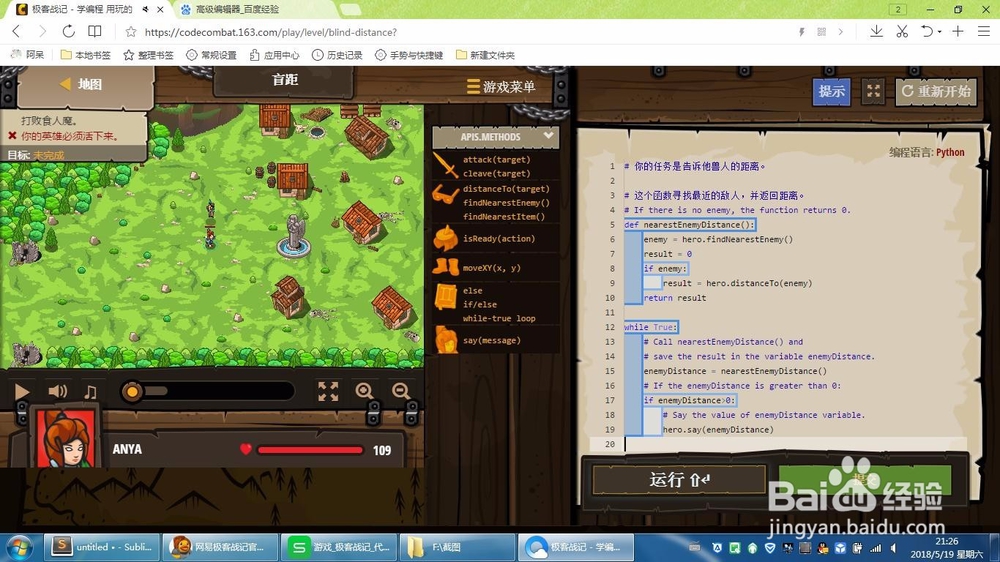1000x562 pixels.
Task: Click while-true loop entry
Action: [x=499, y=318]
